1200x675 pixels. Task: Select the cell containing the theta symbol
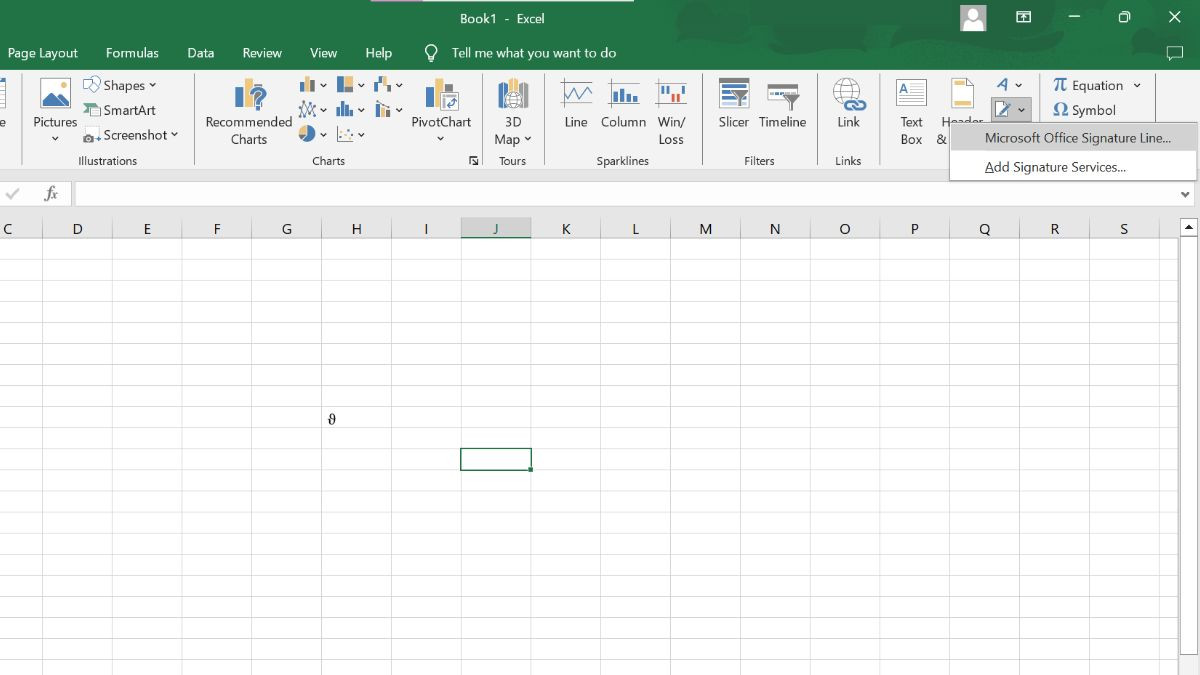click(x=356, y=417)
